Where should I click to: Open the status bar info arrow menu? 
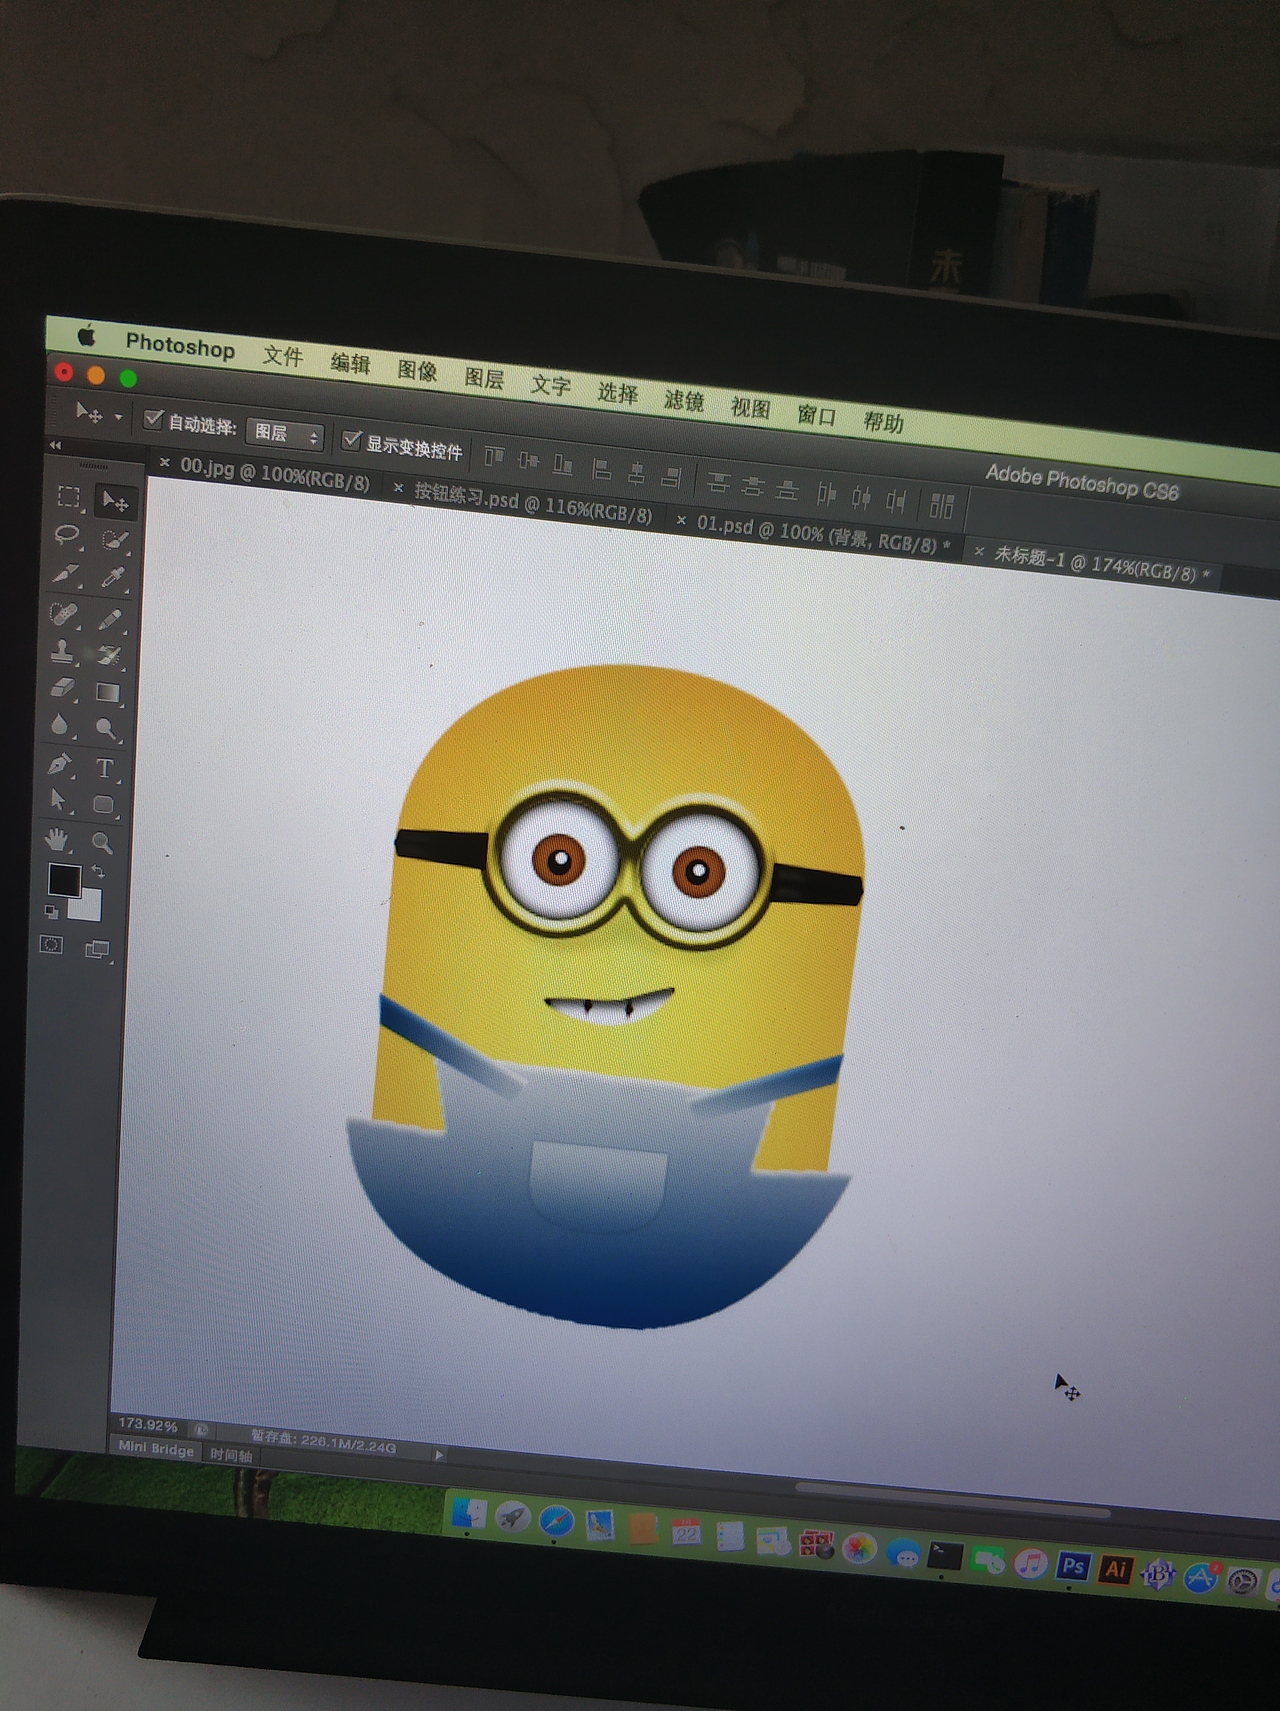tap(439, 1455)
